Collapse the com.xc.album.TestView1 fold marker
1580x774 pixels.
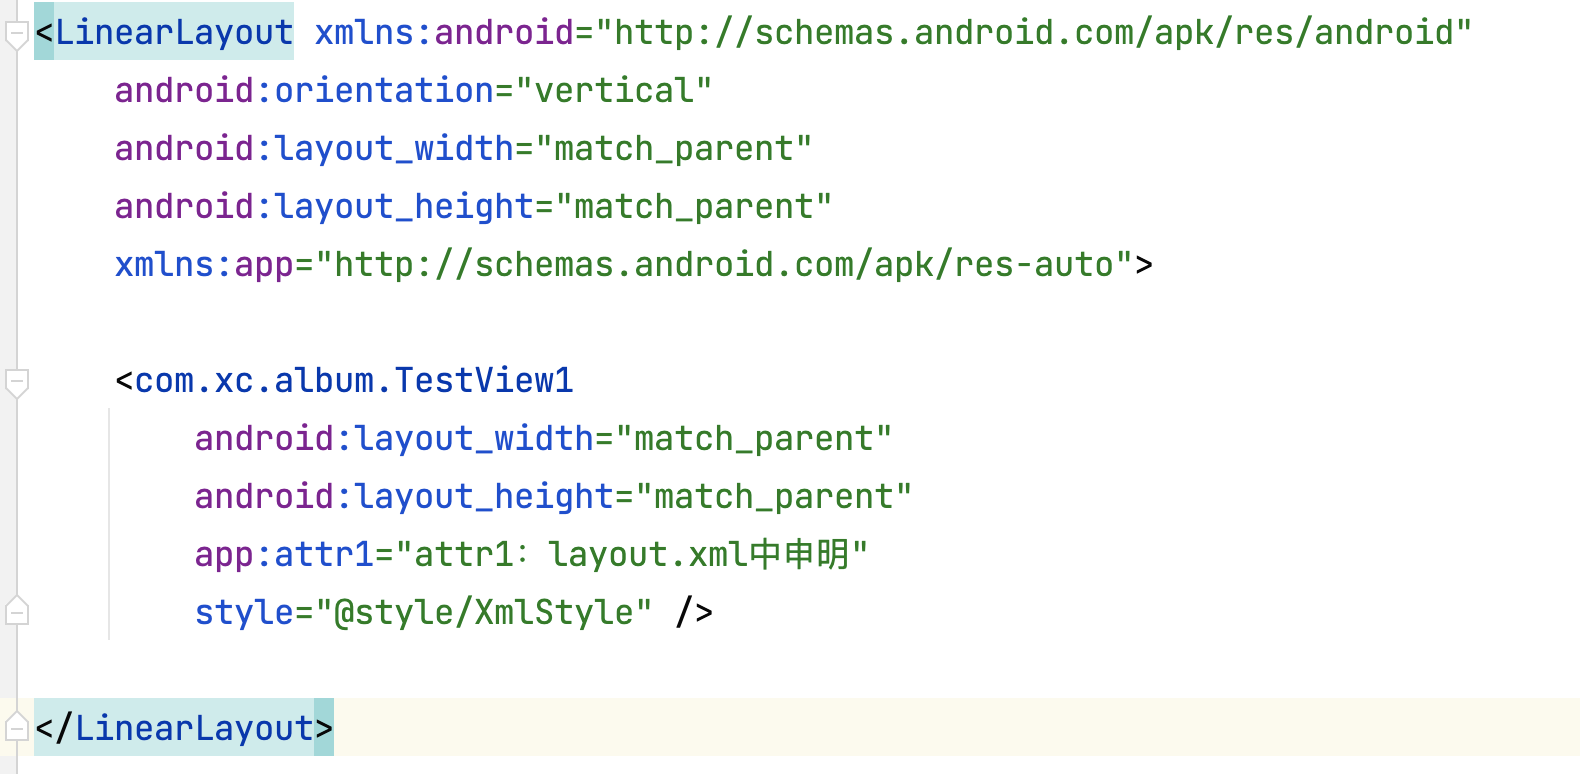[16, 382]
